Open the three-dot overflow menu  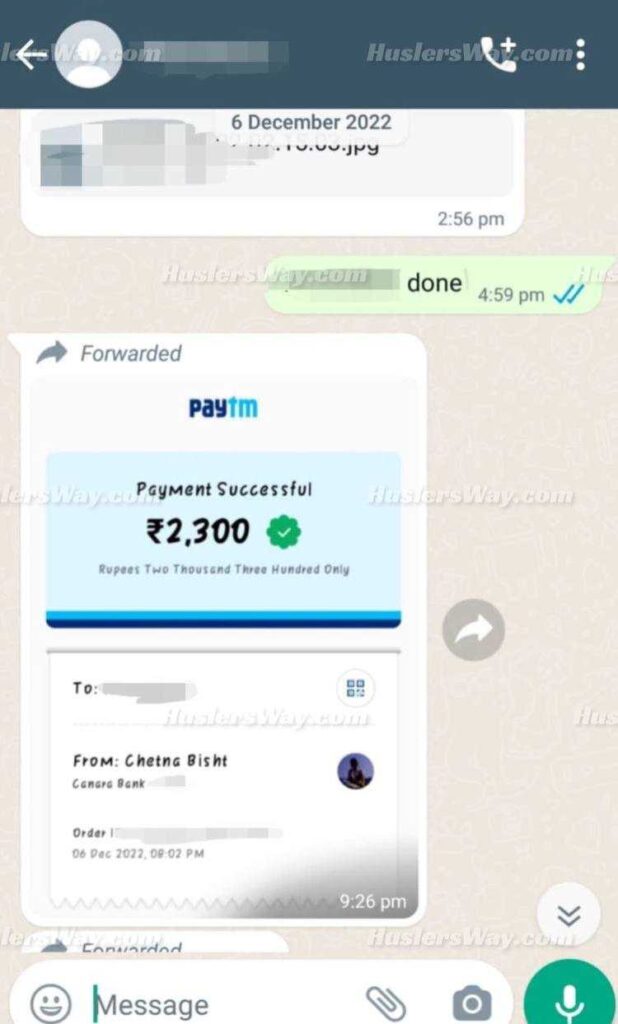point(580,54)
